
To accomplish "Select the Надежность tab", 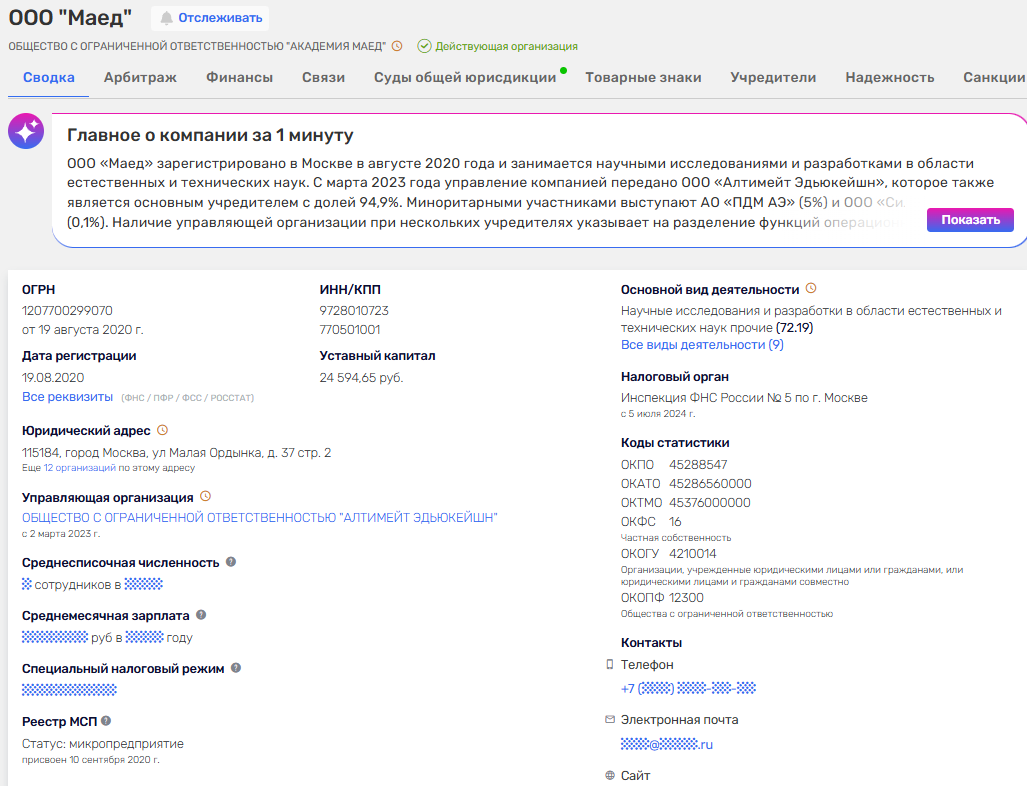I will tap(889, 77).
